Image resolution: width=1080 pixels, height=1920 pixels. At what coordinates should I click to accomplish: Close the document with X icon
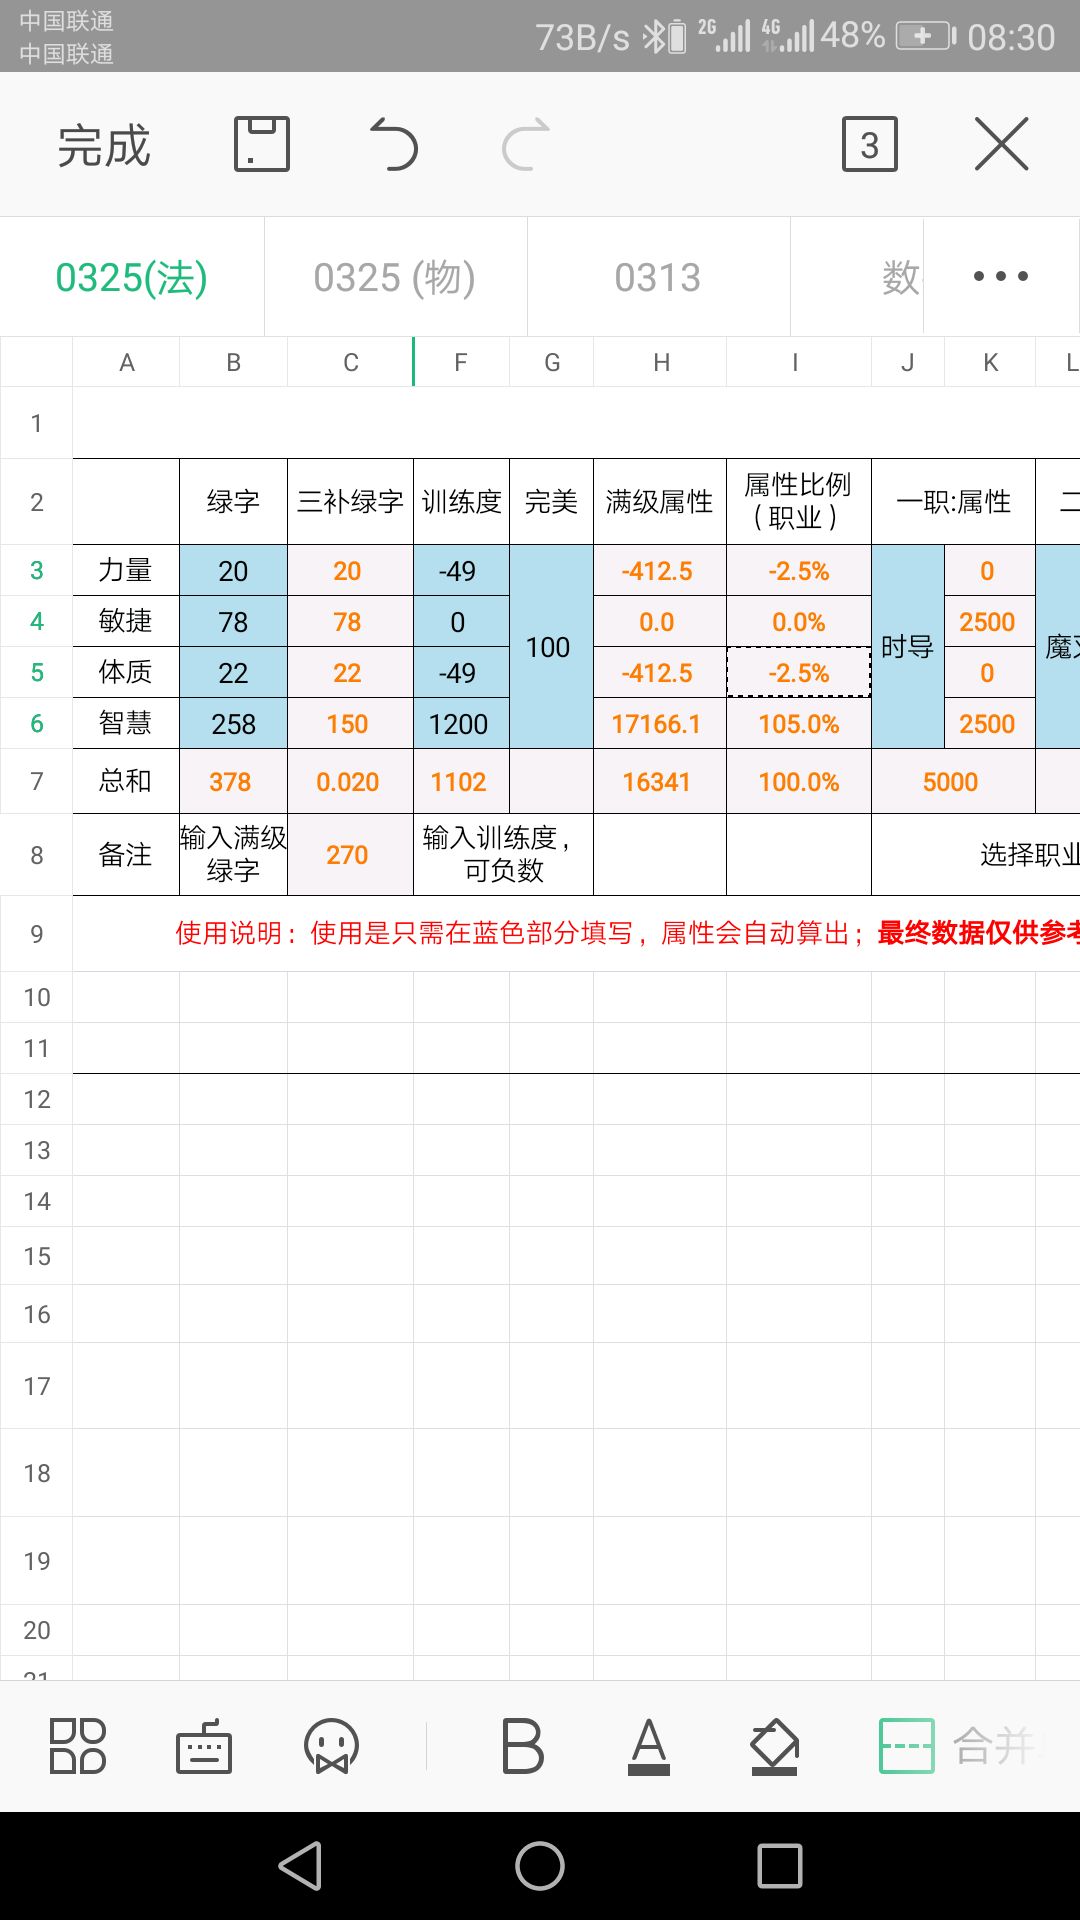pos(1001,144)
